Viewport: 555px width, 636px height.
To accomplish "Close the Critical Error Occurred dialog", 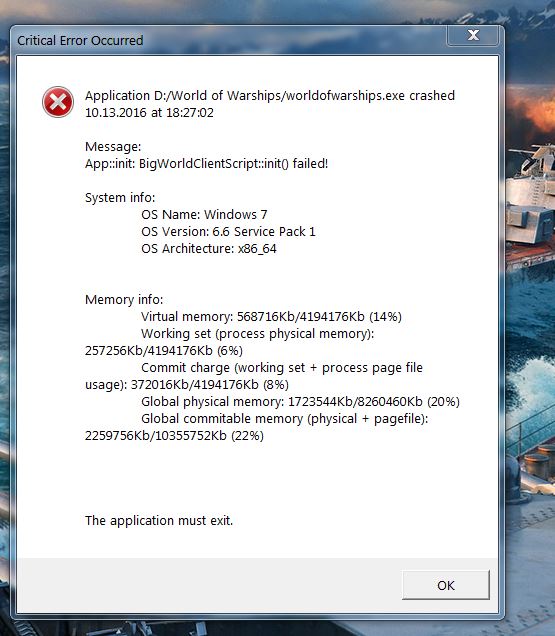I will [x=473, y=35].
